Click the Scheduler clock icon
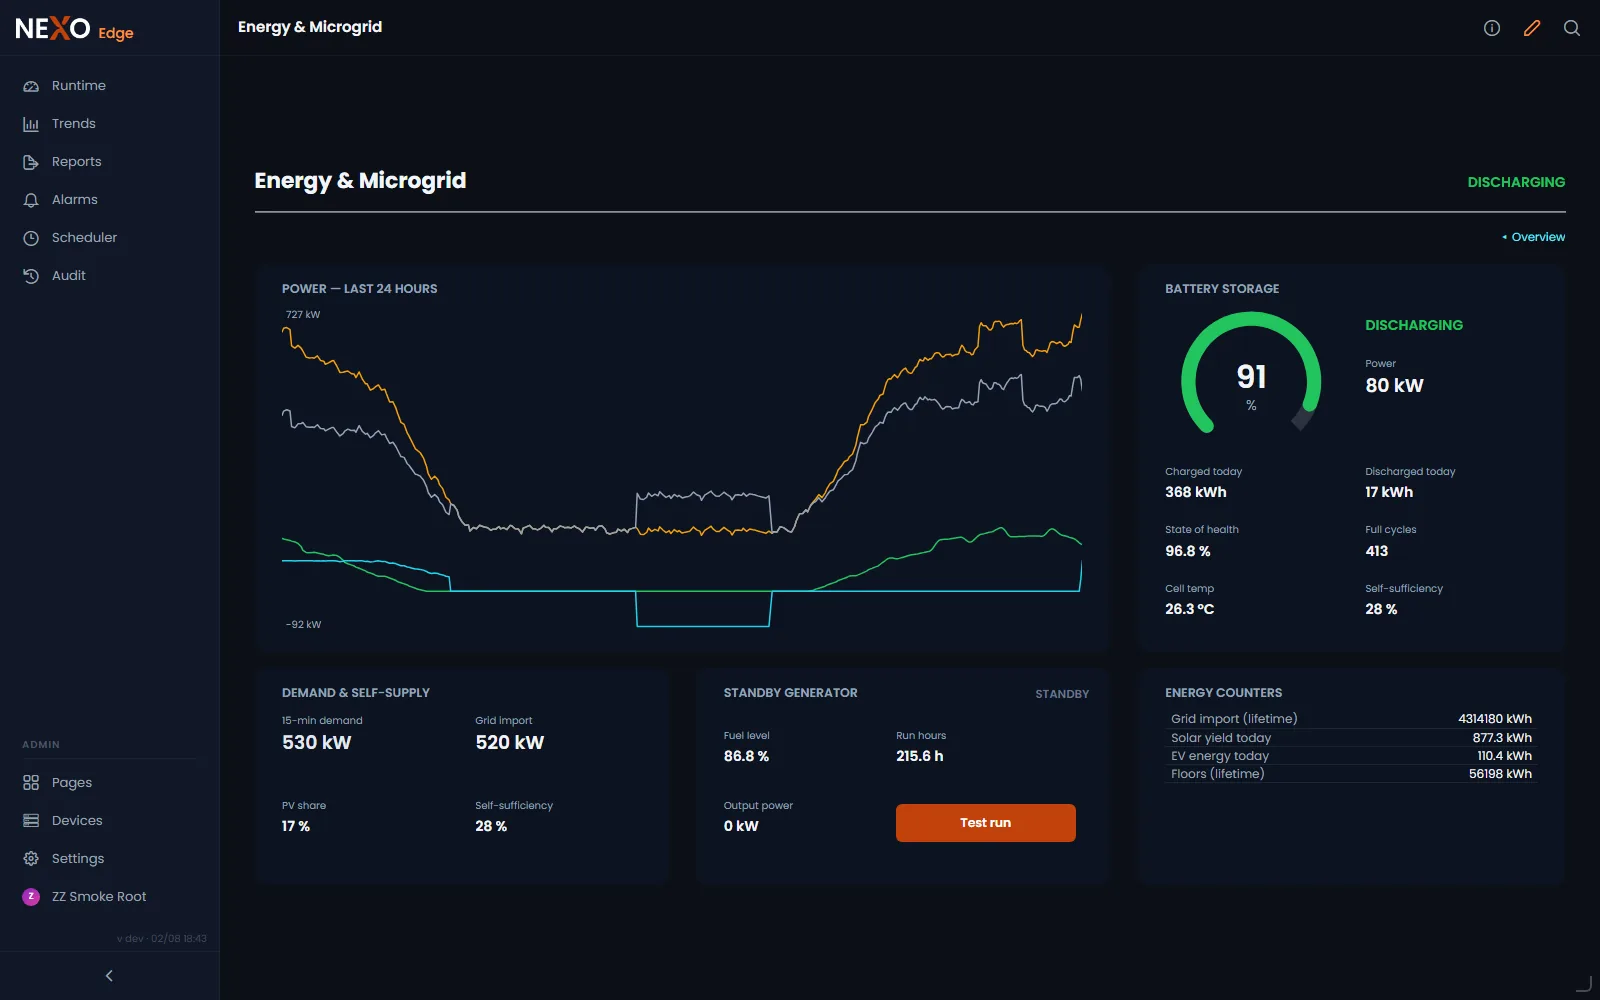 point(31,238)
